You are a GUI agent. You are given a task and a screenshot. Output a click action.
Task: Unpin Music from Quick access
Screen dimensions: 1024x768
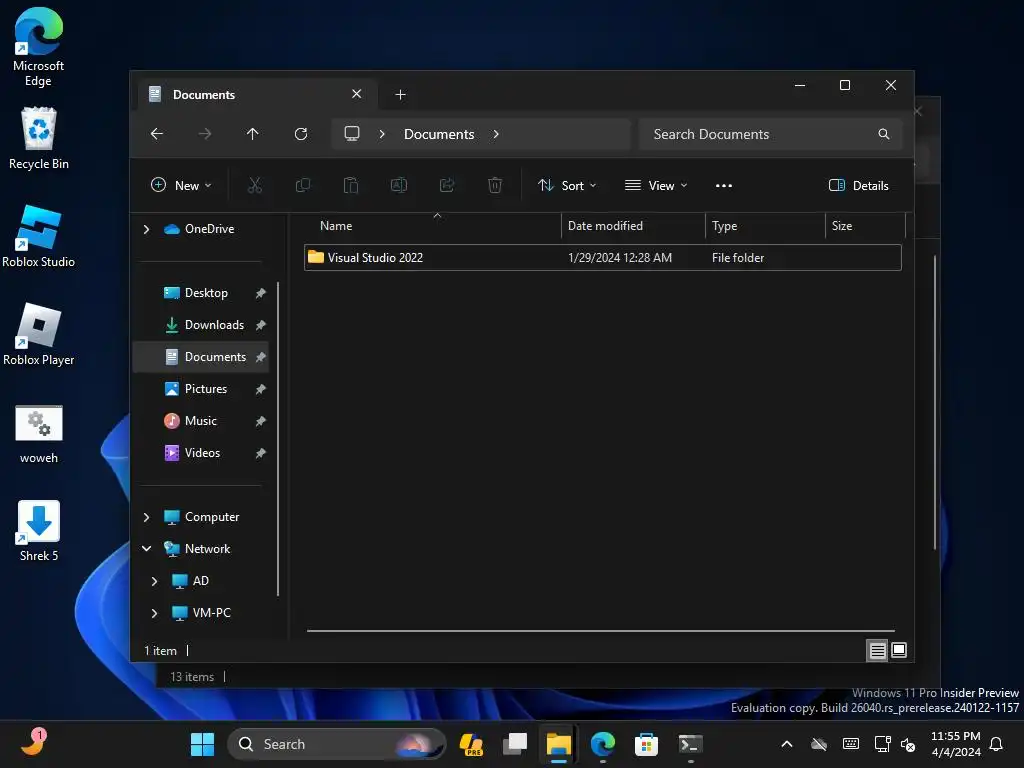tap(261, 421)
